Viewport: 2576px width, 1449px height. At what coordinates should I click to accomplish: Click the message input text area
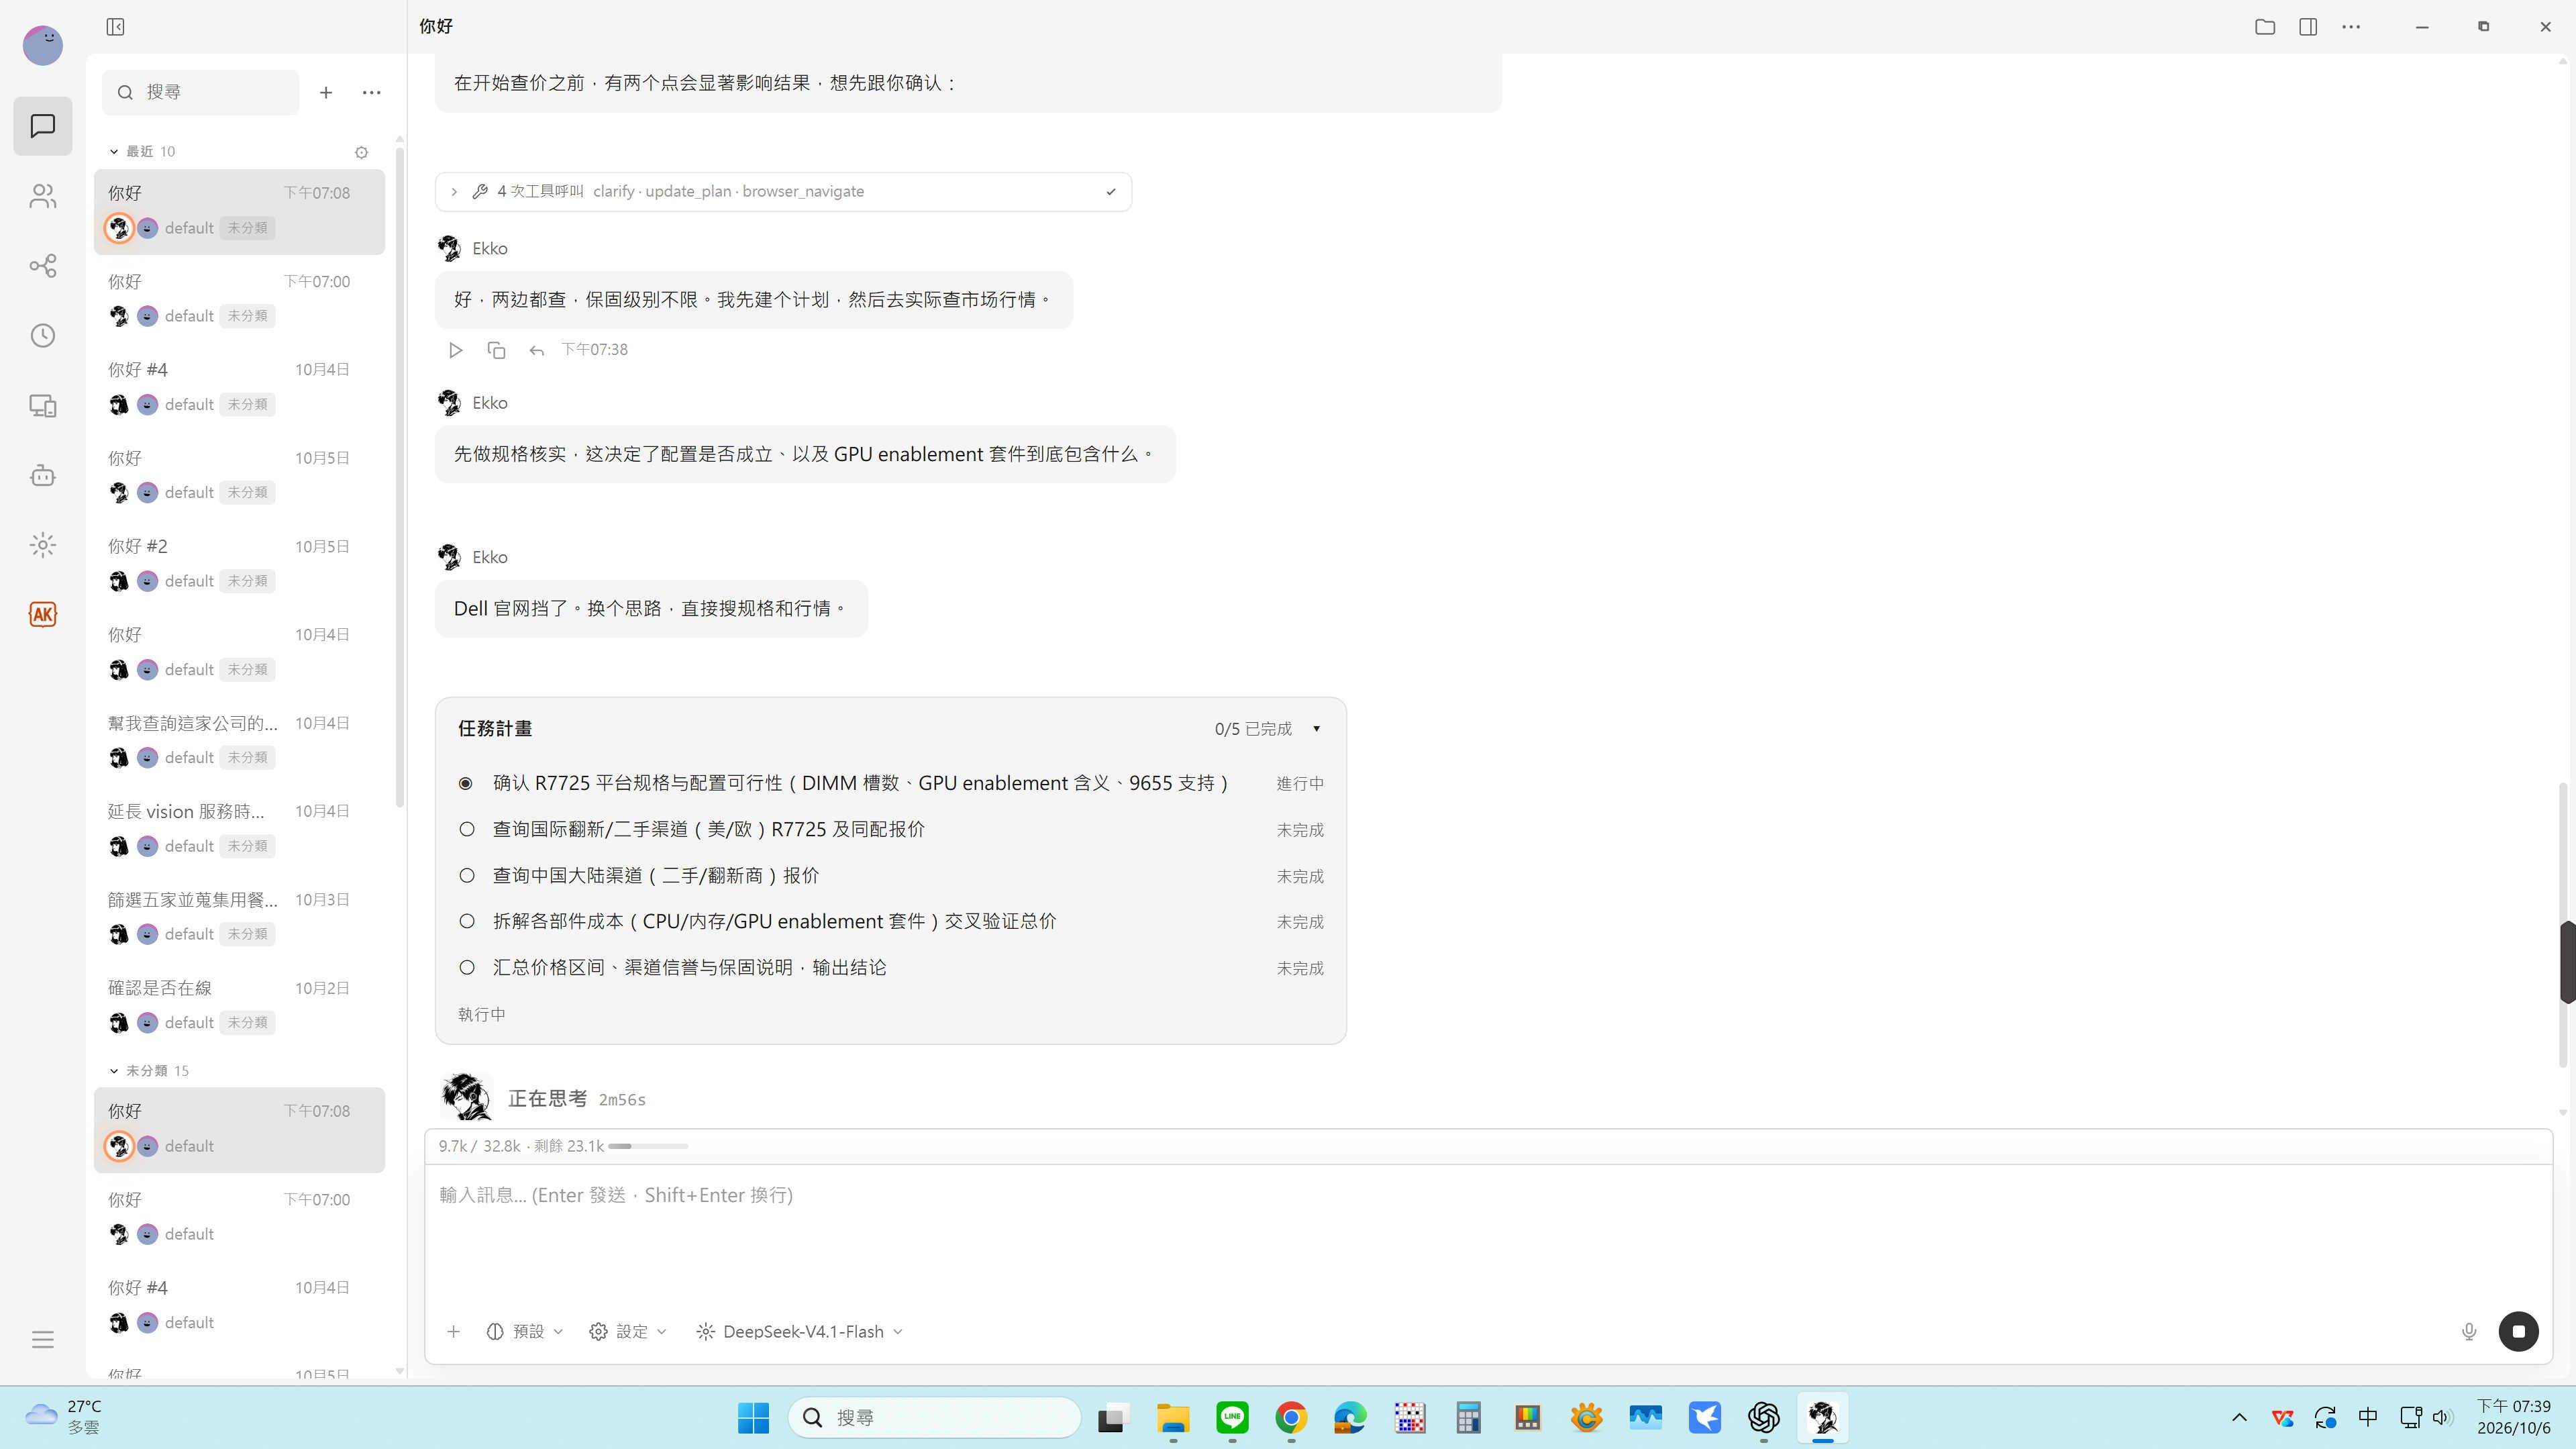(x=1488, y=1235)
